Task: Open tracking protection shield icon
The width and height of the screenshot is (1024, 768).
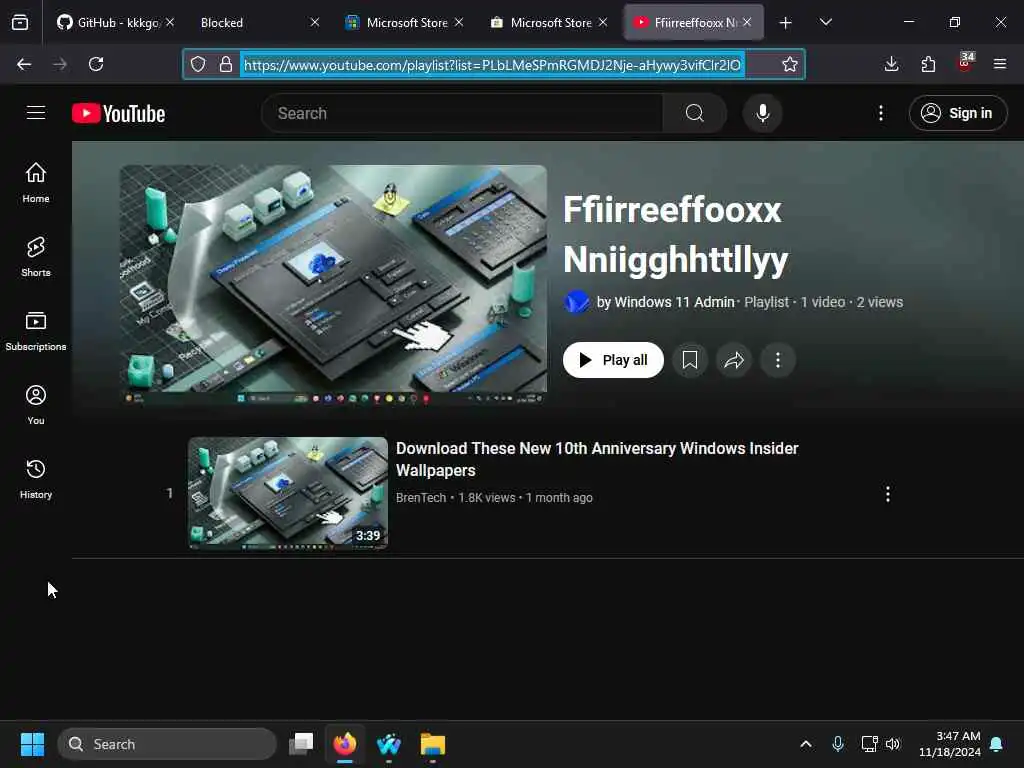Action: point(198,64)
